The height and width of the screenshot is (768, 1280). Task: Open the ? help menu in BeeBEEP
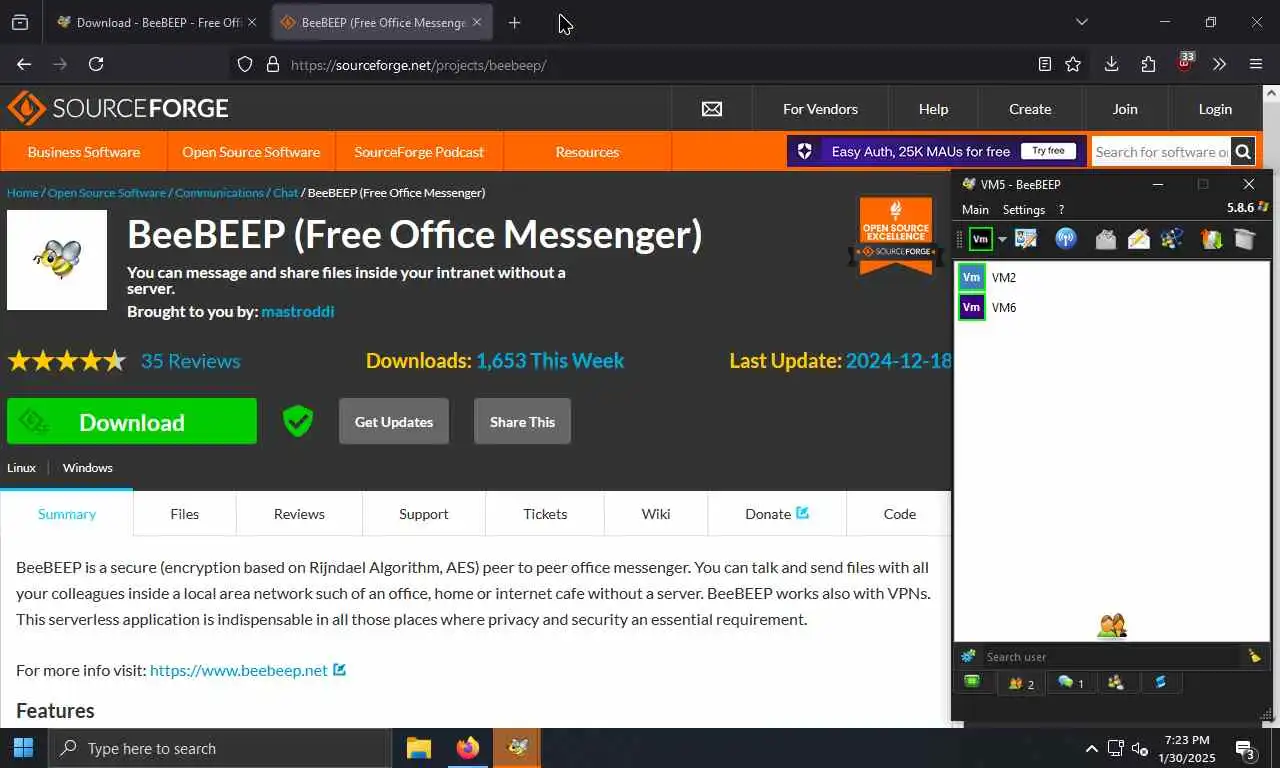click(x=1061, y=209)
